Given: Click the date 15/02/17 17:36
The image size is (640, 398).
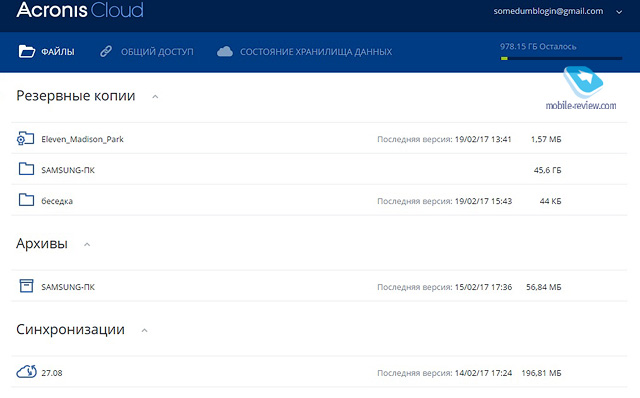Looking at the screenshot, I should [483, 287].
